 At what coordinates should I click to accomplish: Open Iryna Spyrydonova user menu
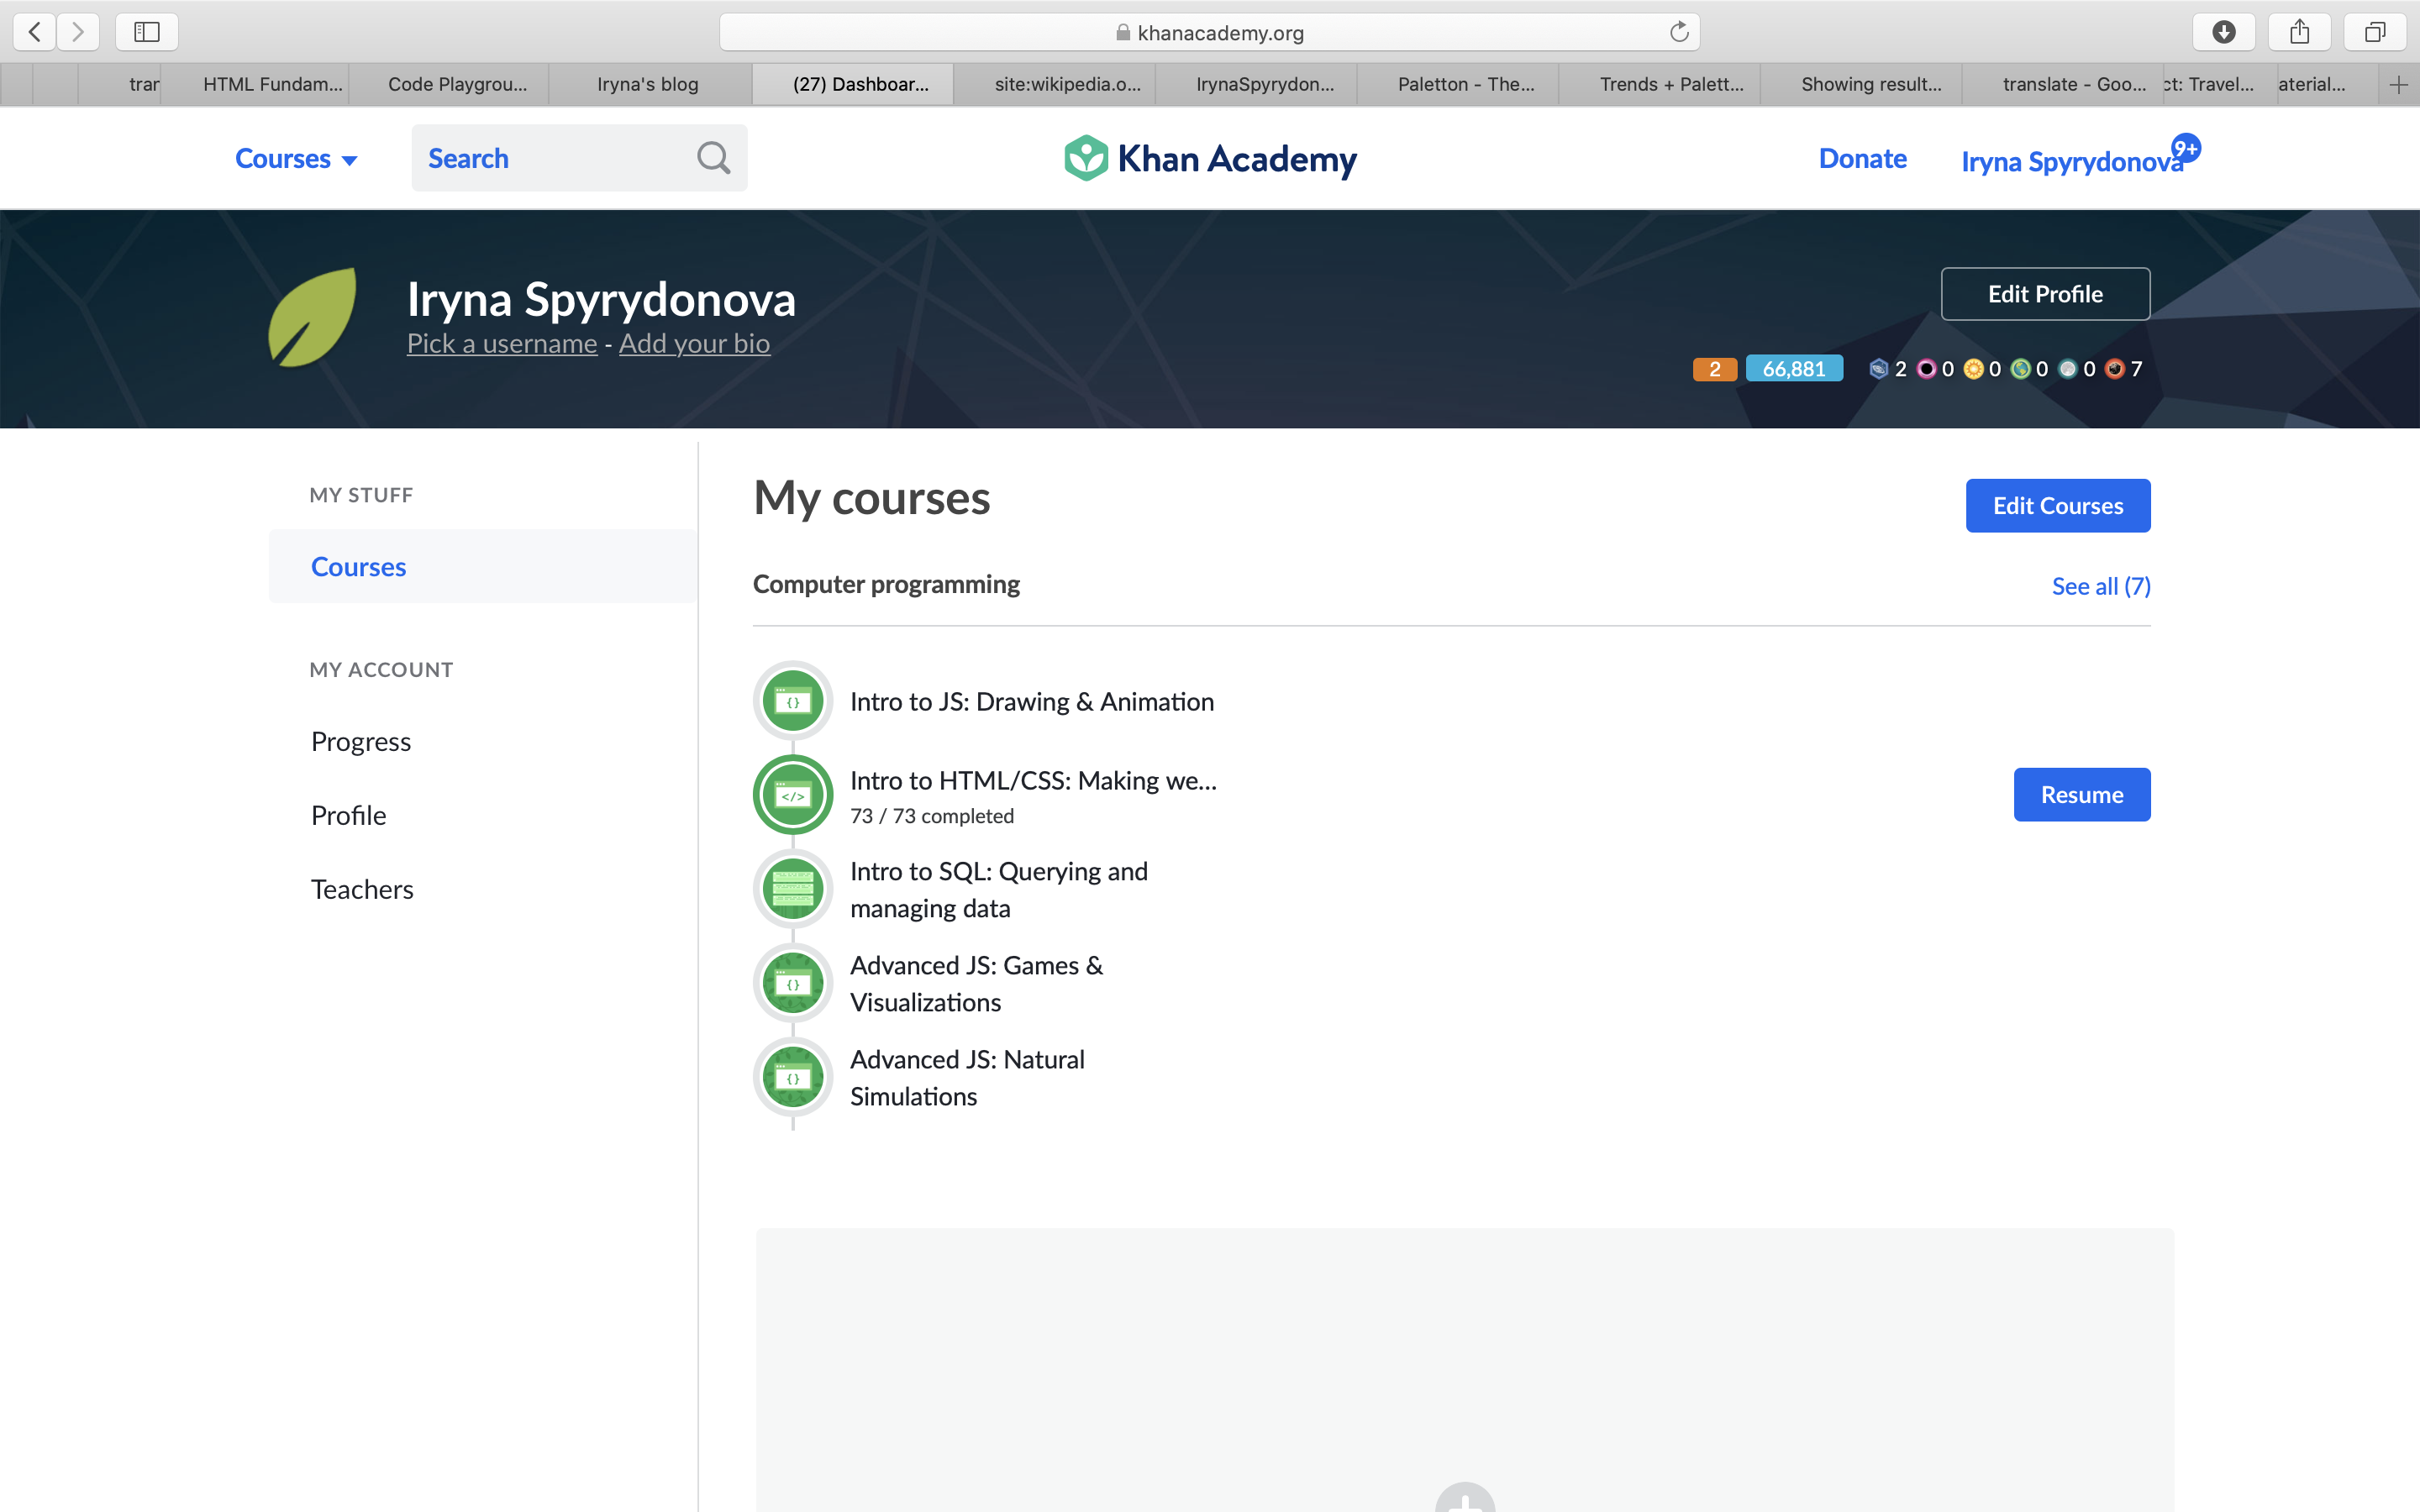pyautogui.click(x=2071, y=161)
